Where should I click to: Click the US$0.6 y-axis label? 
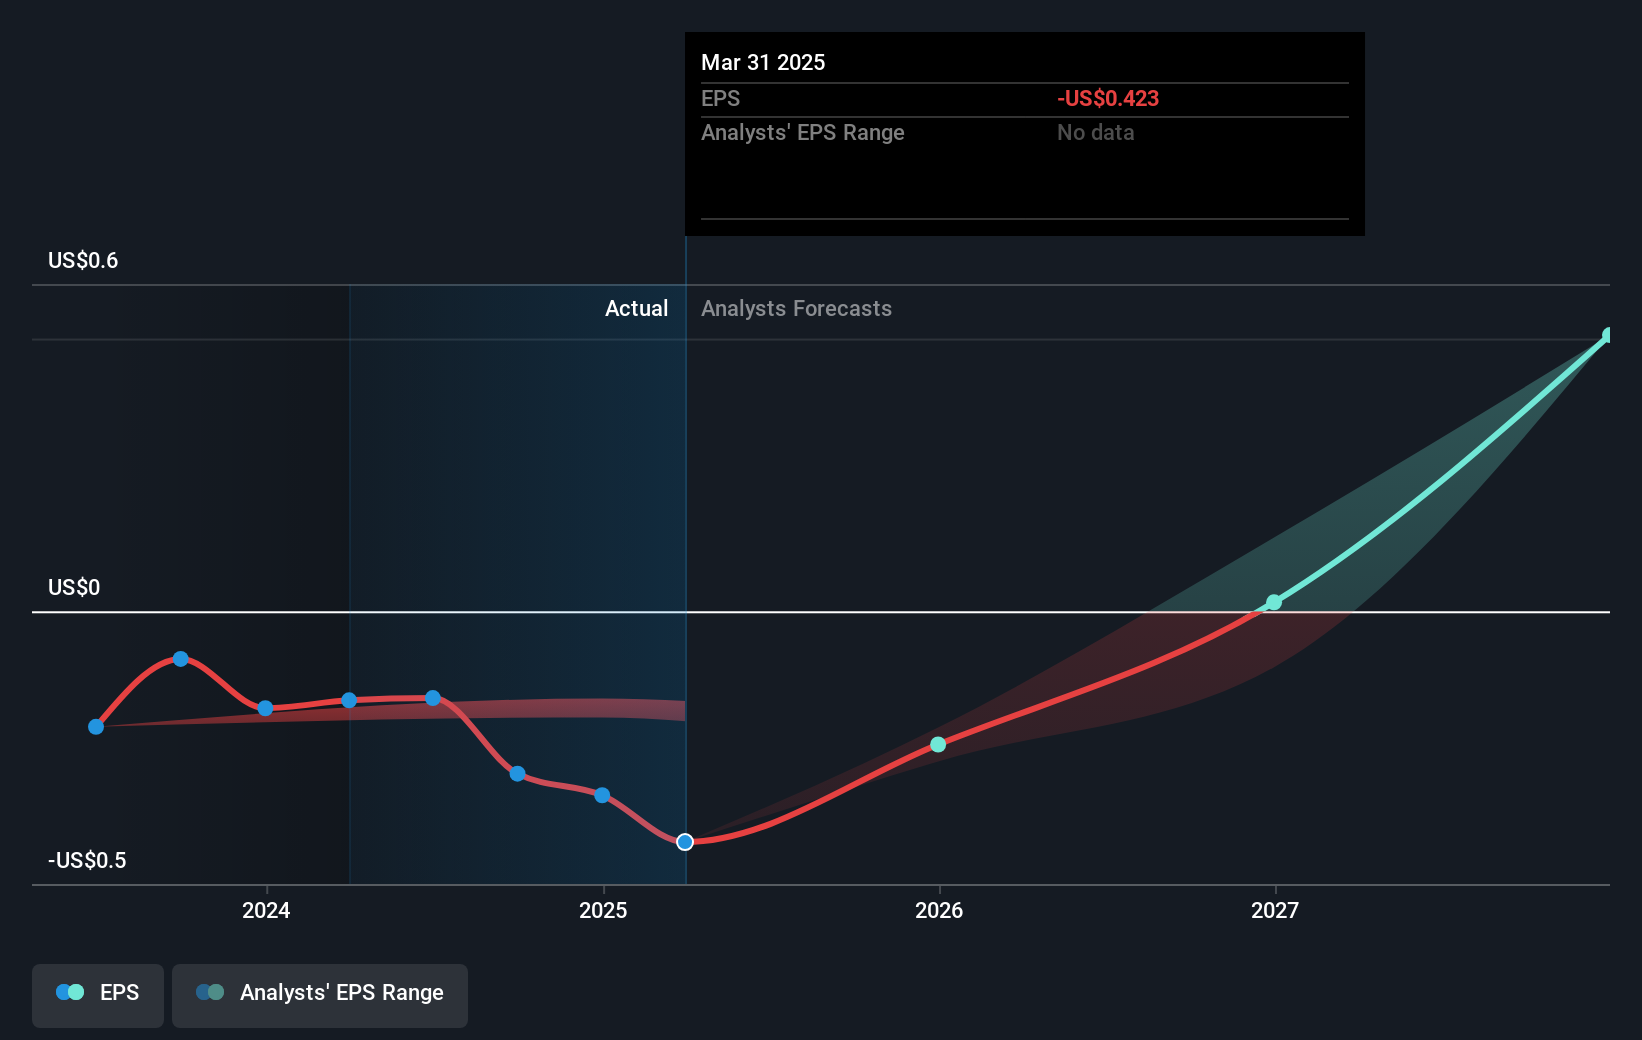coord(83,261)
